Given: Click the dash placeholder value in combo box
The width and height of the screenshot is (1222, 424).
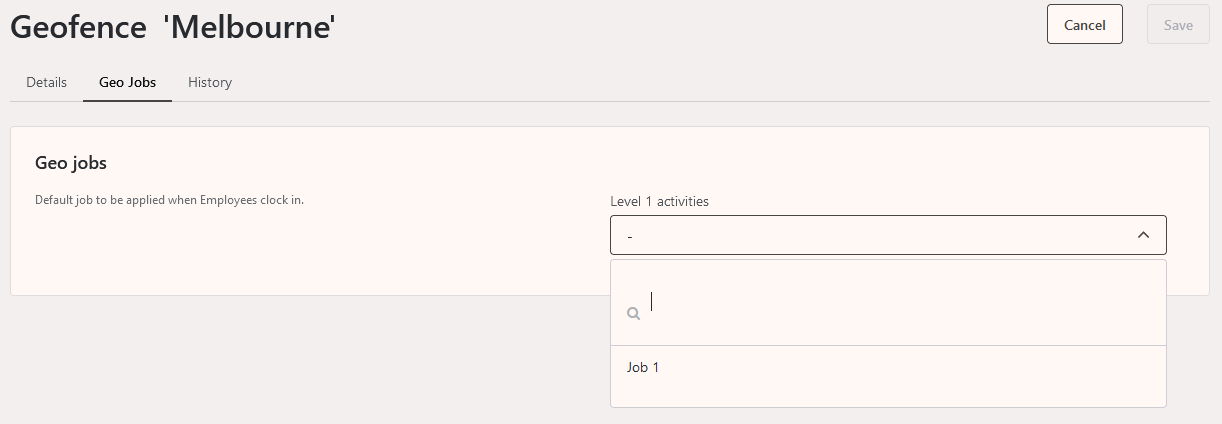Looking at the screenshot, I should click(630, 236).
